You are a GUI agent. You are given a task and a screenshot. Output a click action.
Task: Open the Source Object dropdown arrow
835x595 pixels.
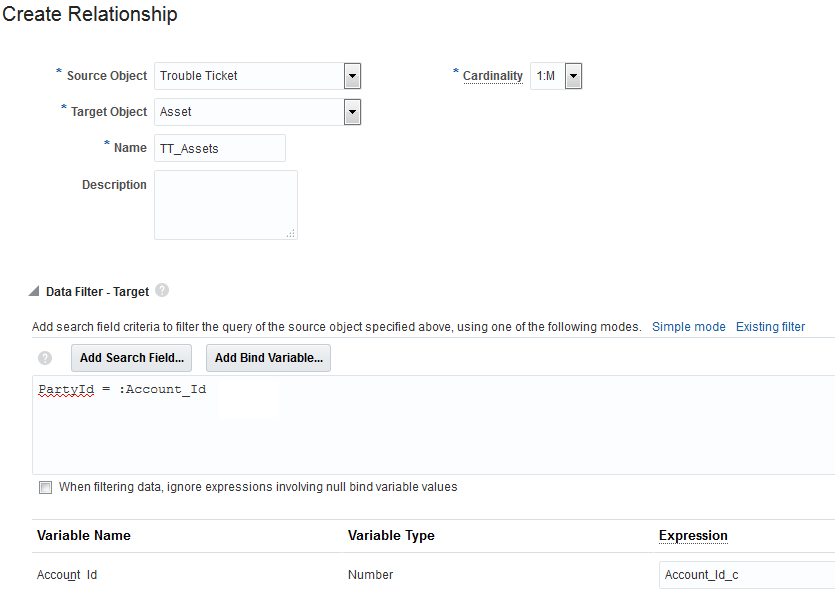point(352,76)
